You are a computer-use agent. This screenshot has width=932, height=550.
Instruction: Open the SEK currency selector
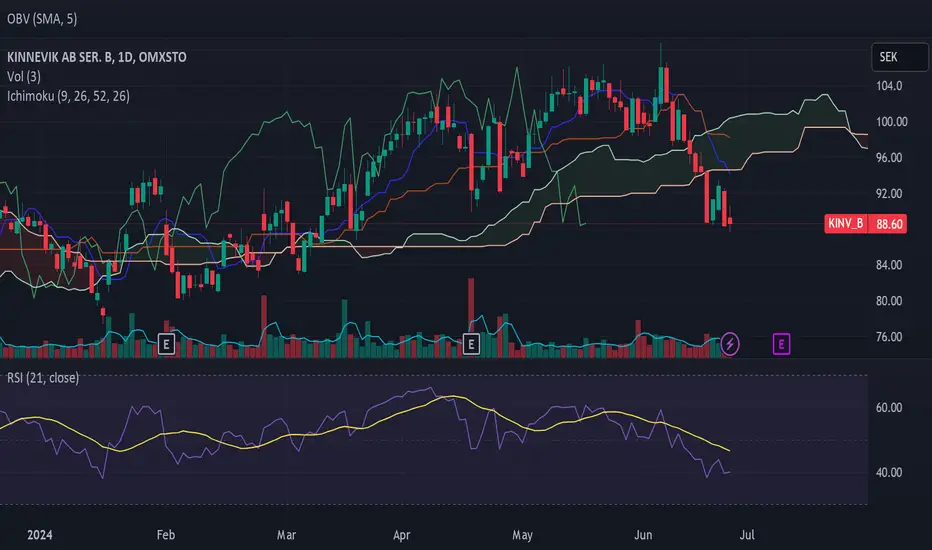pos(899,57)
